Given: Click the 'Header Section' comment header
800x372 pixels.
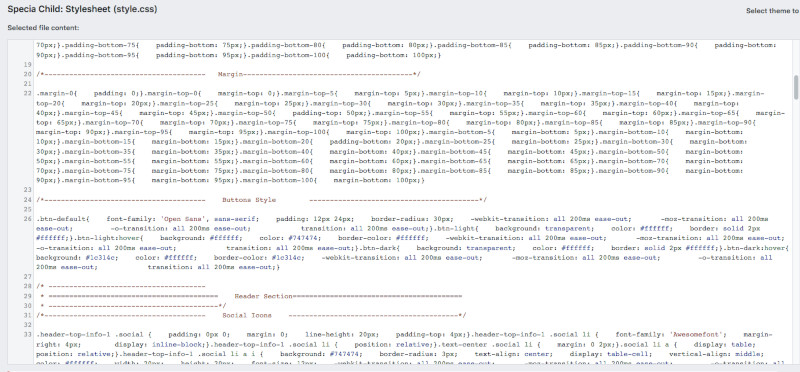Looking at the screenshot, I should pos(263,296).
